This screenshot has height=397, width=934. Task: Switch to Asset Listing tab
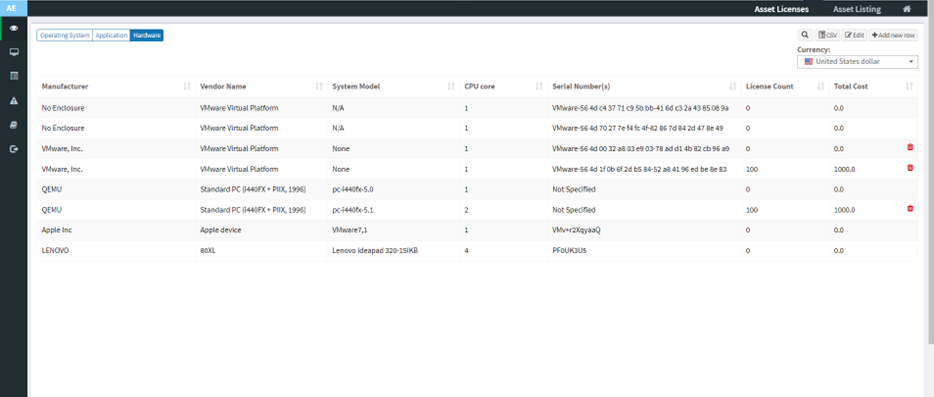tap(857, 9)
